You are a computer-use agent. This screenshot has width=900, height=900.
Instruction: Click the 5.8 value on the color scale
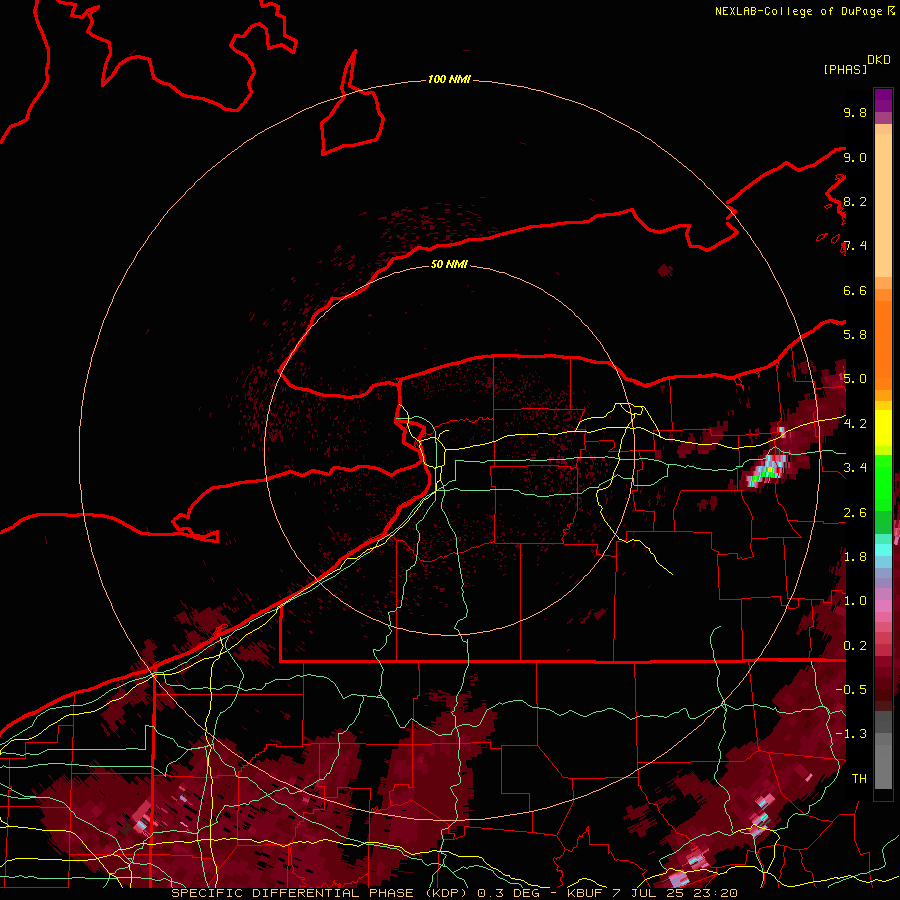855,335
